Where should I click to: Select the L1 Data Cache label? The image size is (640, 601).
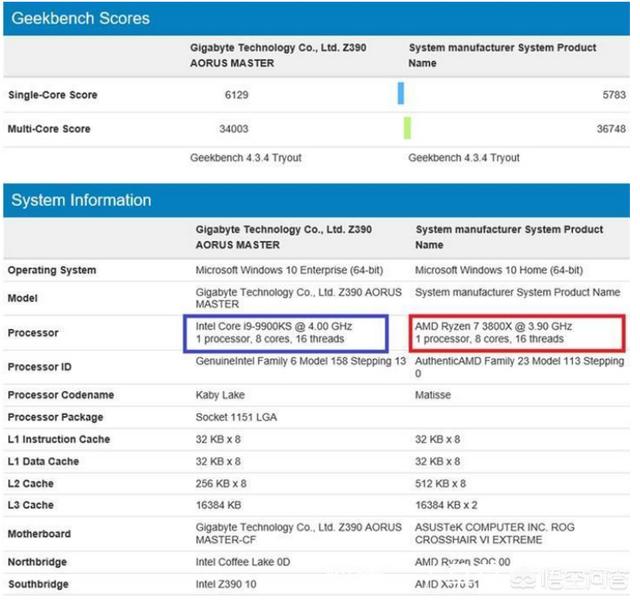point(43,461)
